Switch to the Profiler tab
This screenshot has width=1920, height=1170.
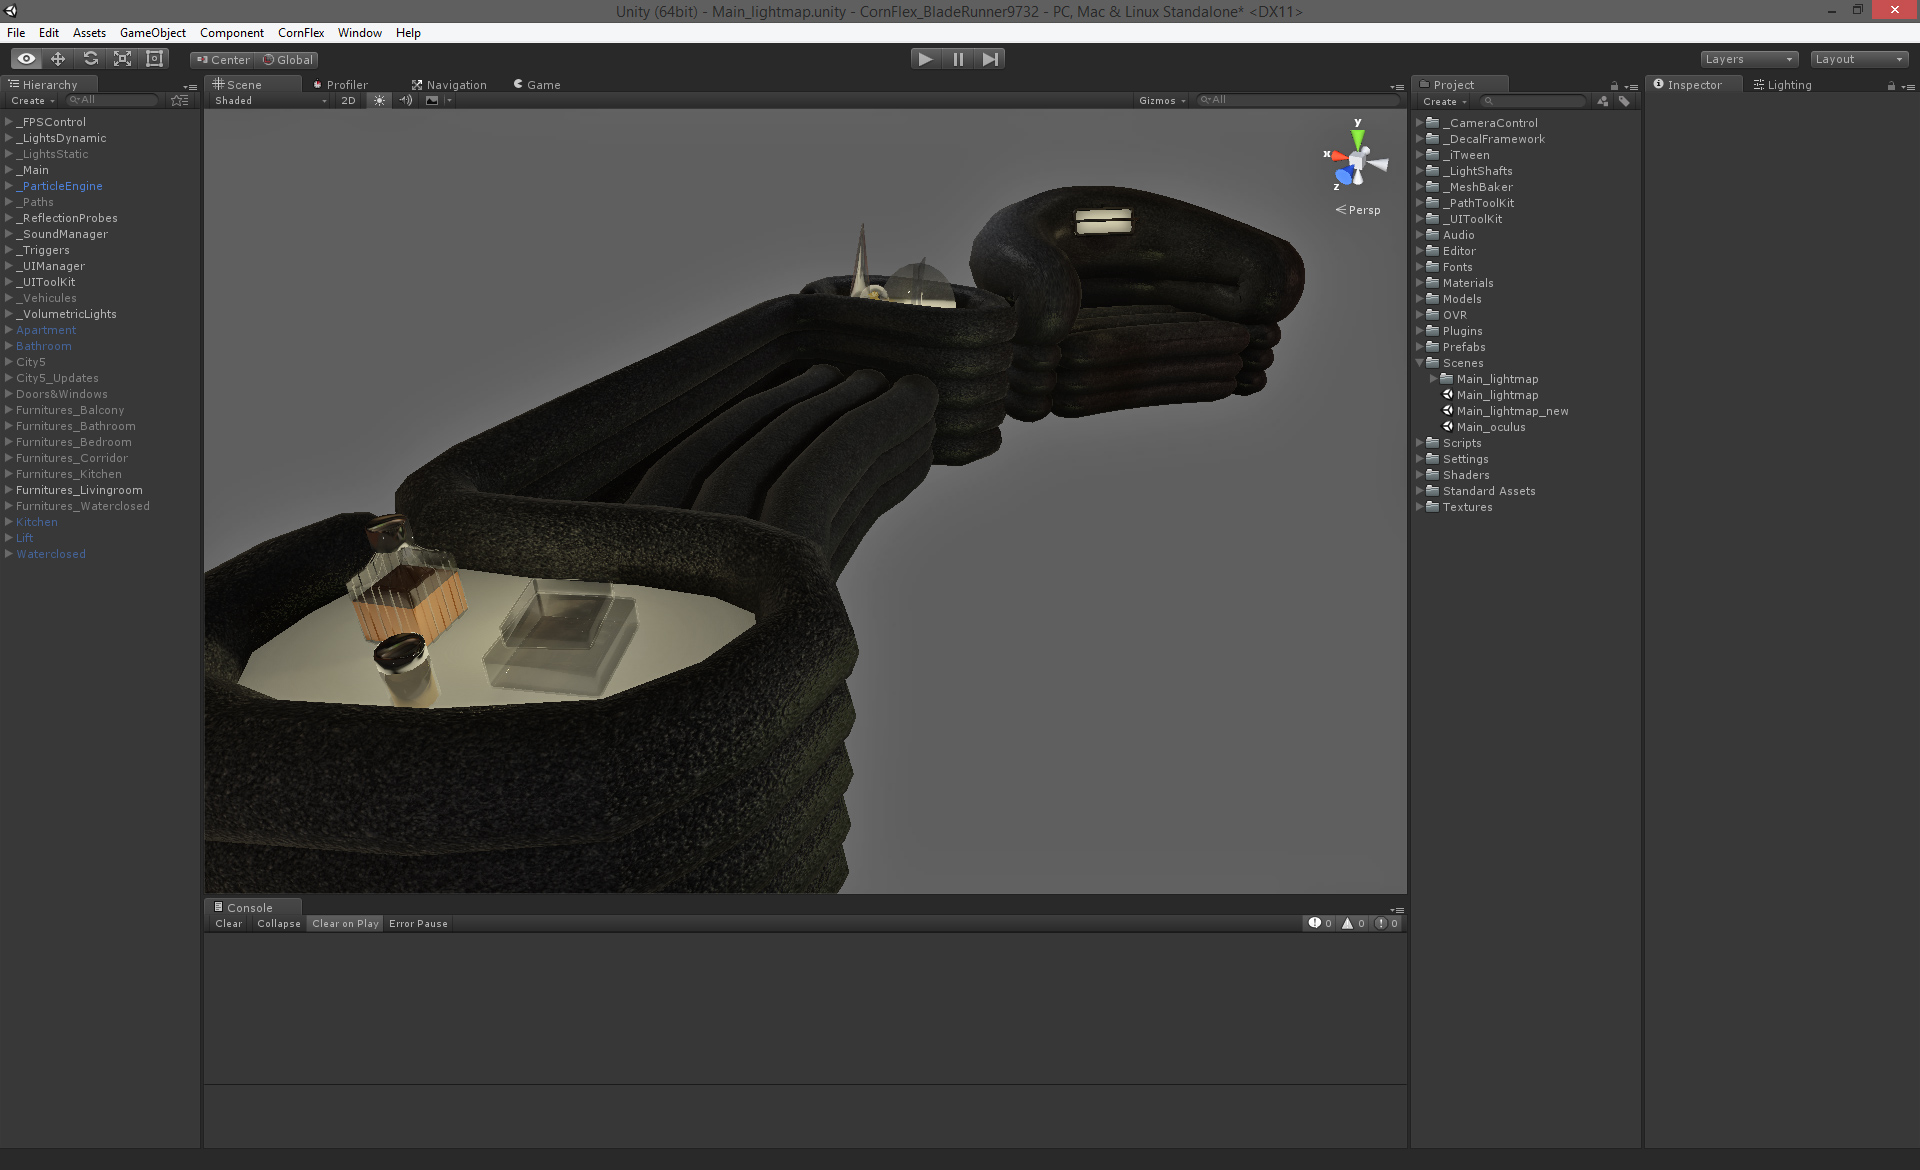coord(340,85)
